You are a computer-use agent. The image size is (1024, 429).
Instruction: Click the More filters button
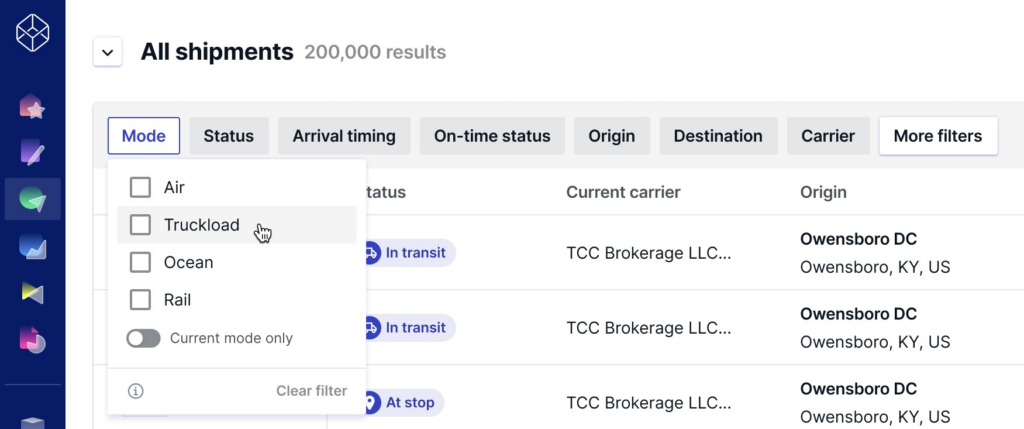938,136
